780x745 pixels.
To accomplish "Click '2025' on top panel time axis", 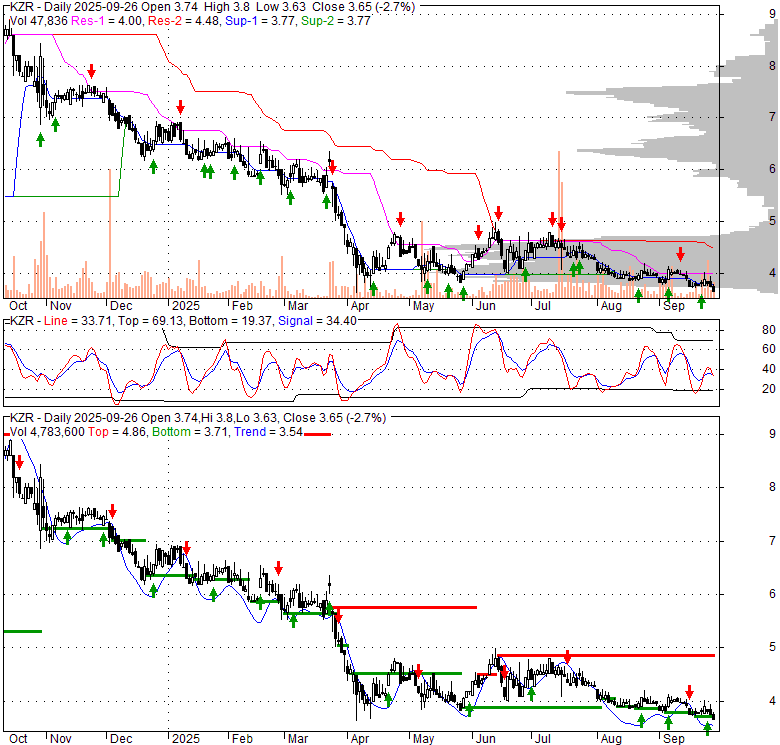I will tap(186, 306).
